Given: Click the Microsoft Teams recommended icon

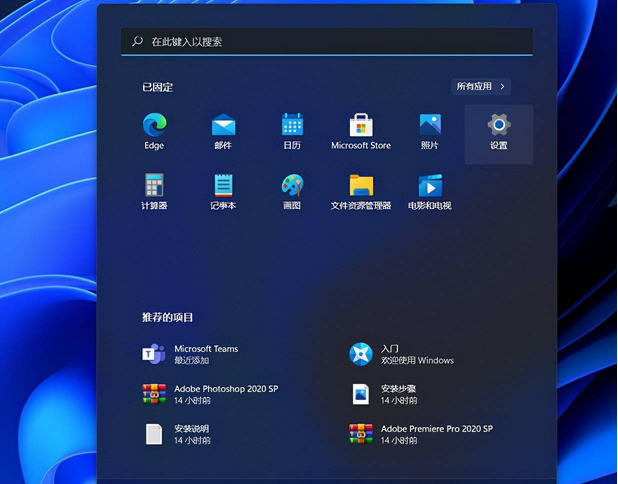Looking at the screenshot, I should point(154,354).
